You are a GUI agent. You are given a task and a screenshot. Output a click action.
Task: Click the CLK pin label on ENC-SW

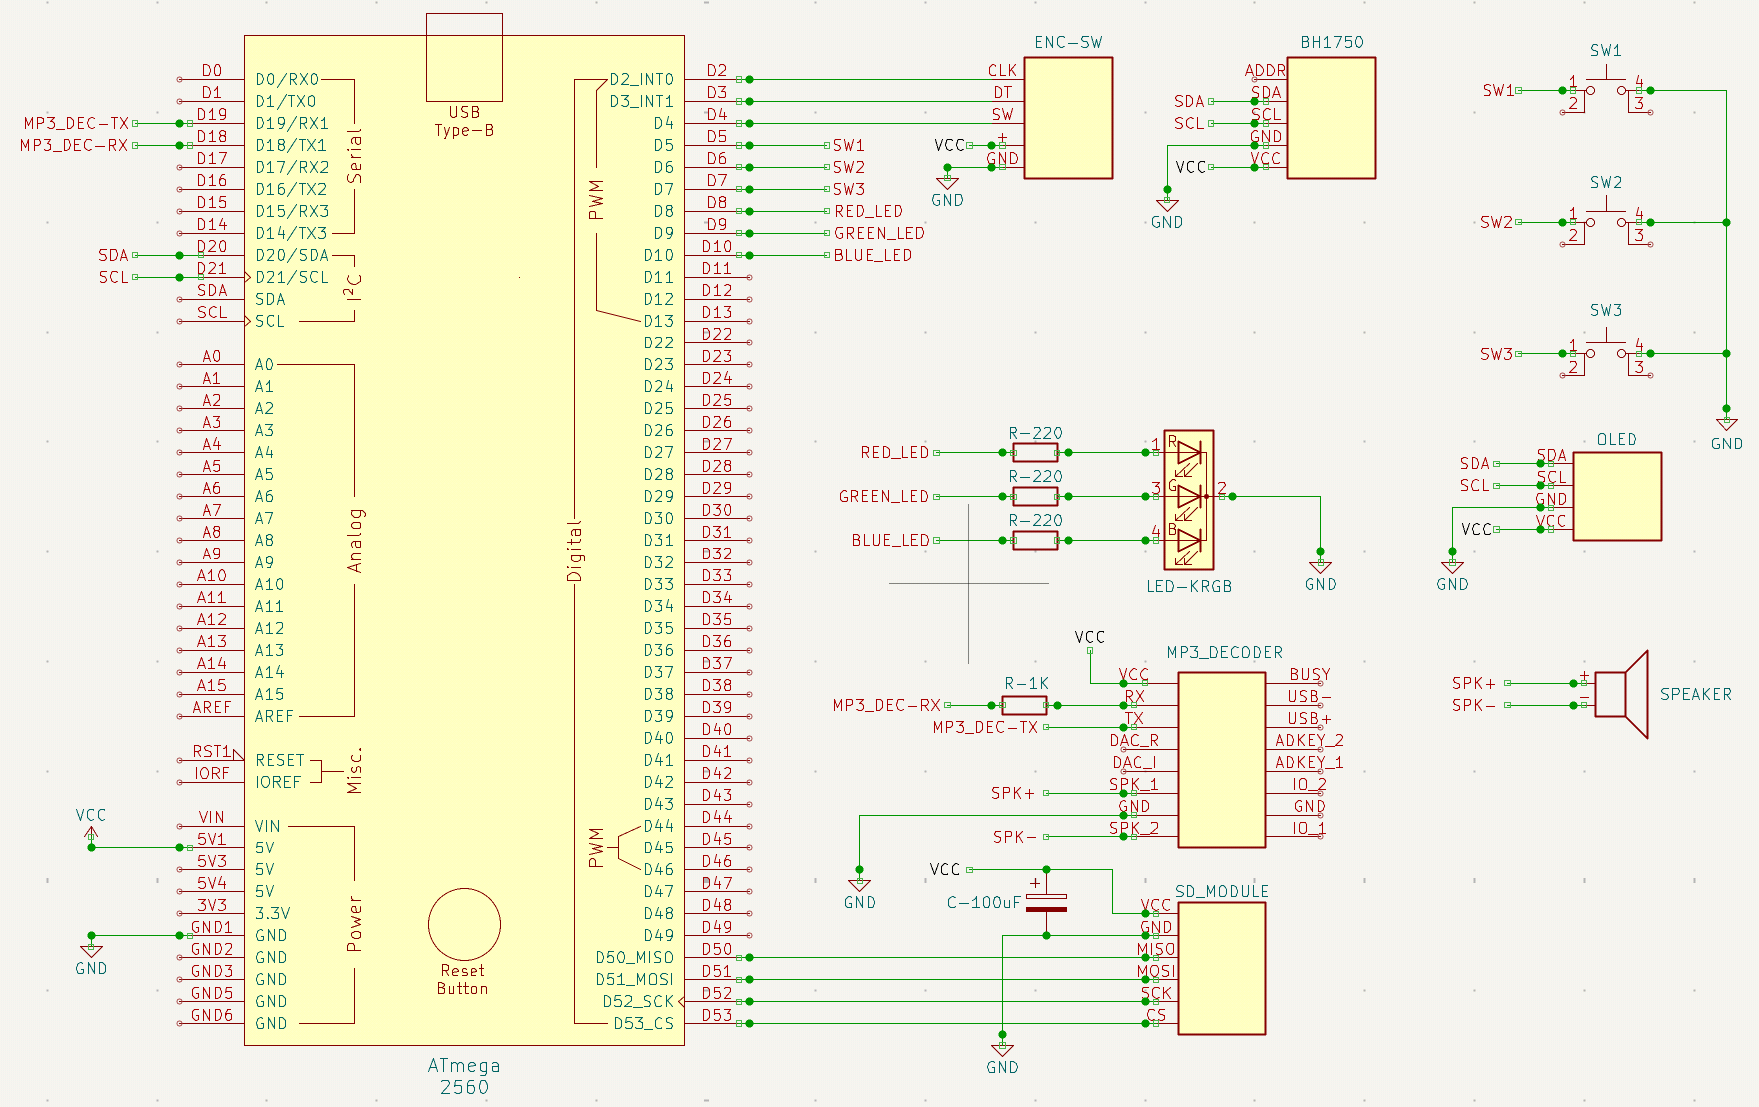[x=1002, y=70]
